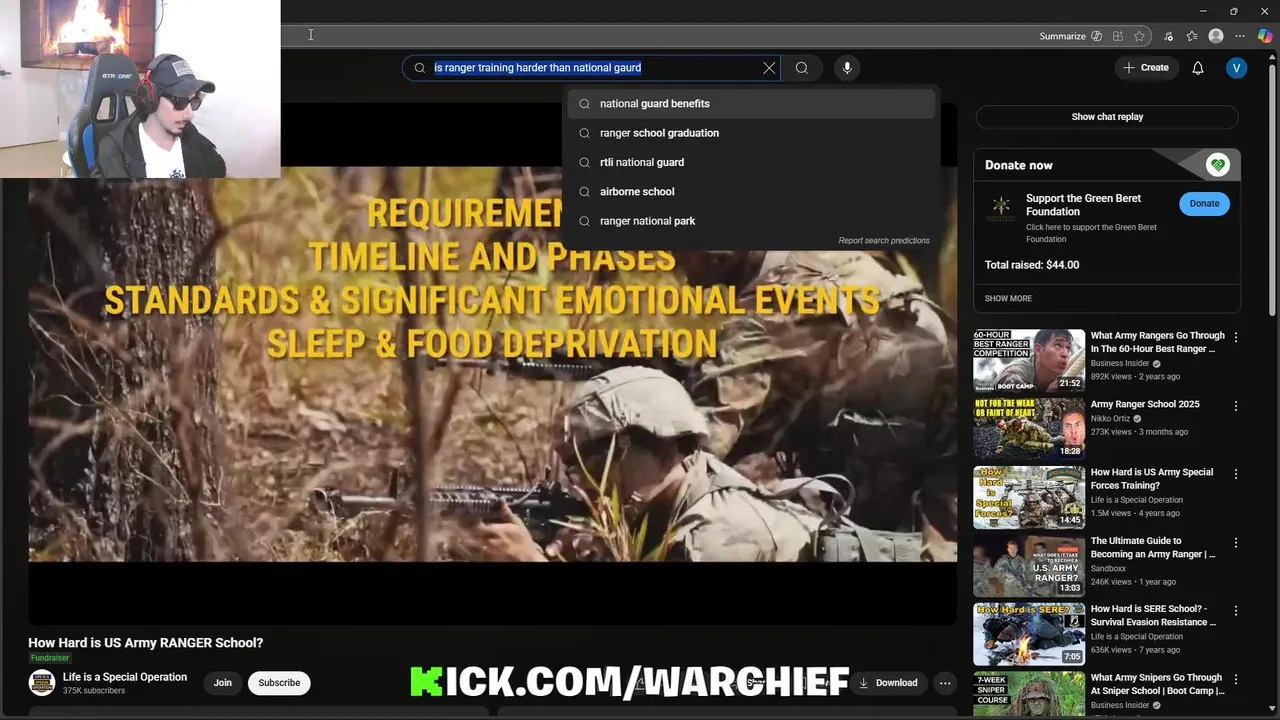Viewport: 1280px width, 720px height.
Task: Click the Green Beret Foundation logo
Action: point(1001,208)
